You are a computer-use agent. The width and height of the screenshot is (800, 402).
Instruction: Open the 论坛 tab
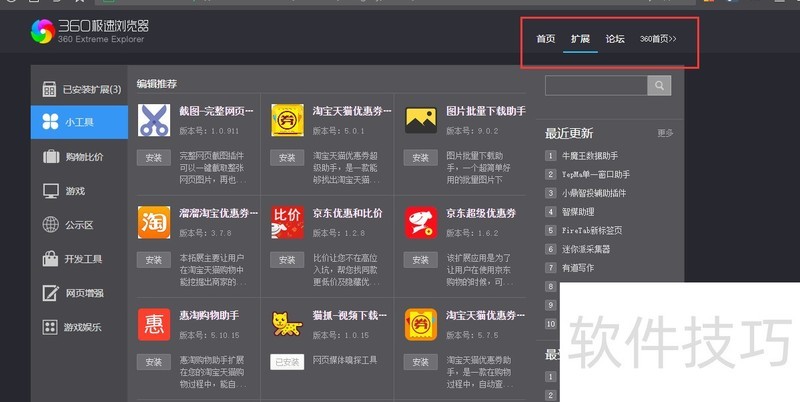(615, 39)
